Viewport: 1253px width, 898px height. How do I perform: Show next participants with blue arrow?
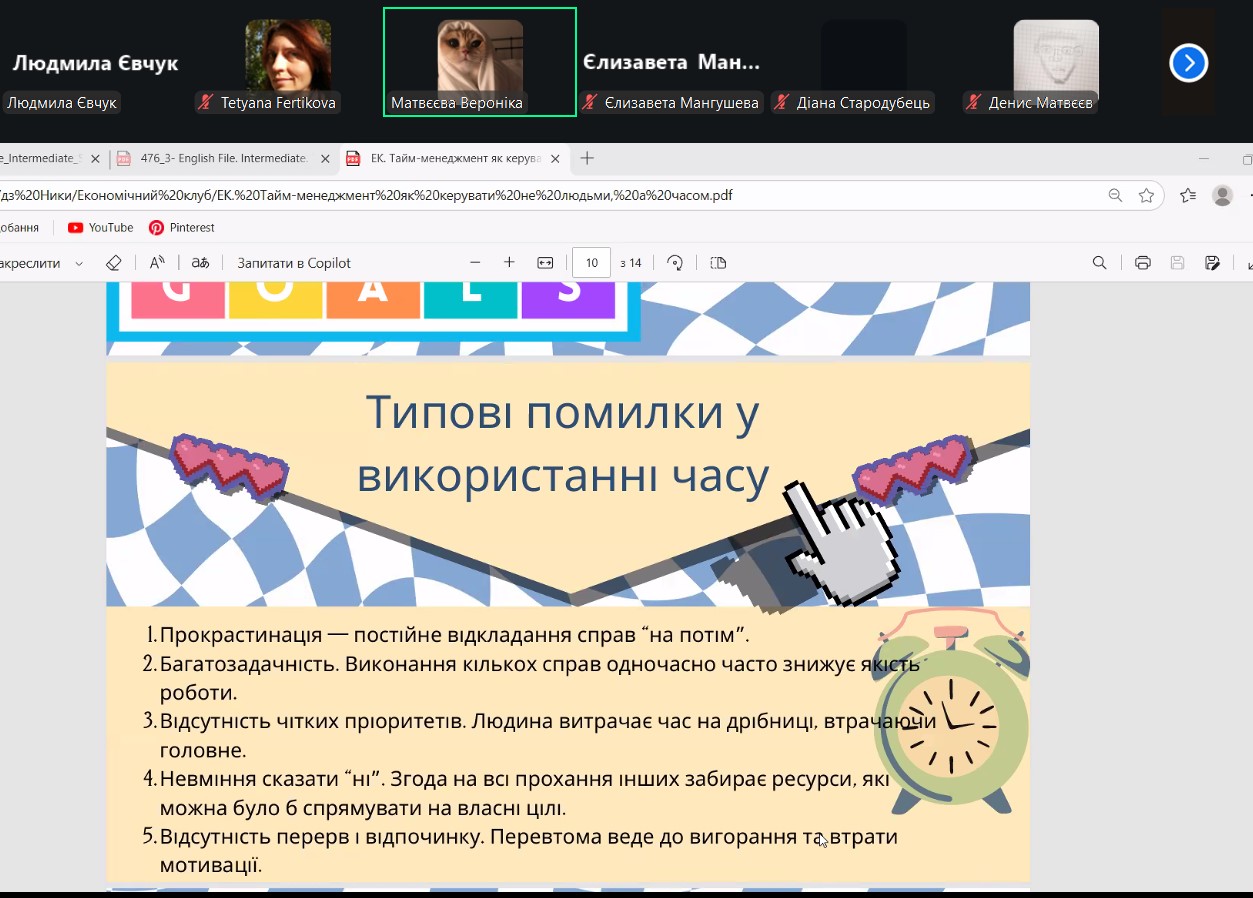tap(1188, 64)
